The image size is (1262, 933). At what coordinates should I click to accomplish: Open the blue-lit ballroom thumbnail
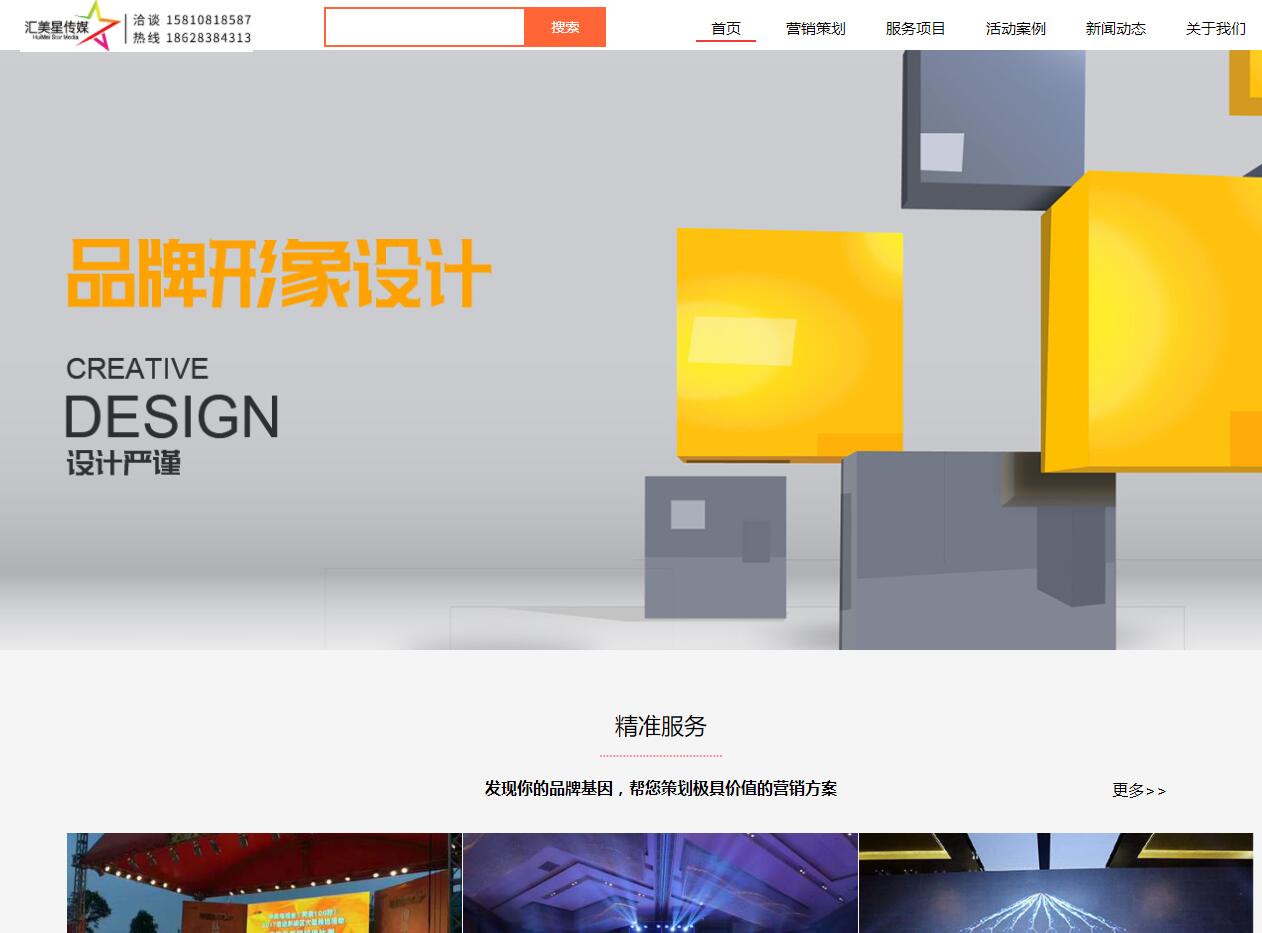point(660,882)
